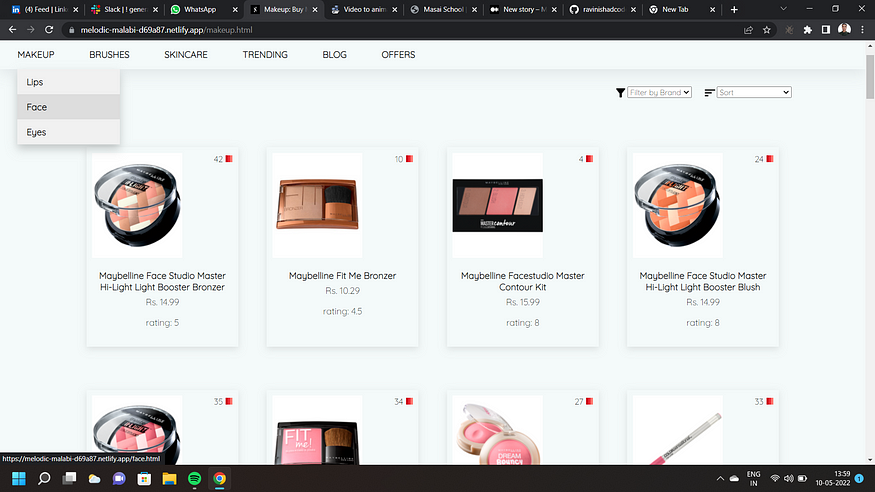Click the red icon beside count 10
The width and height of the screenshot is (875, 492).
pyautogui.click(x=410, y=159)
